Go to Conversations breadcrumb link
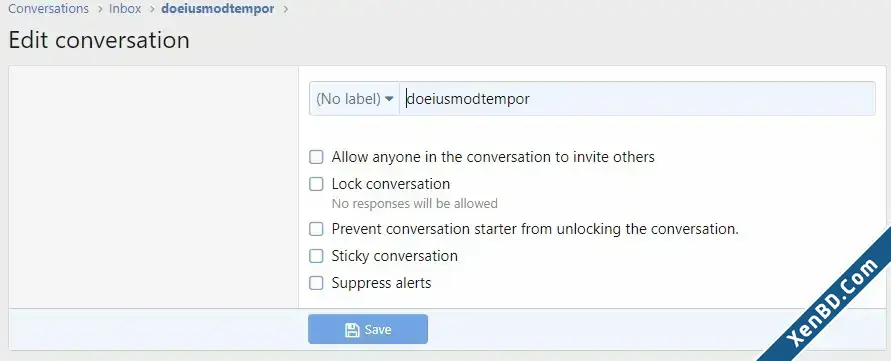 (x=48, y=9)
